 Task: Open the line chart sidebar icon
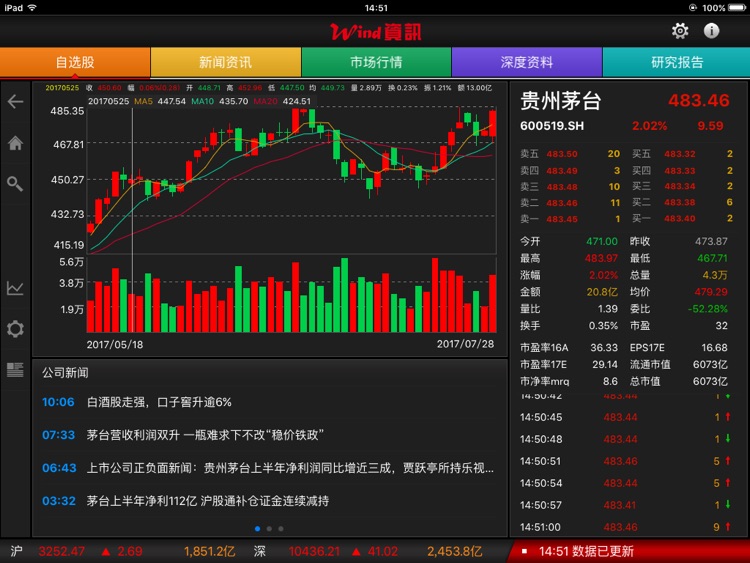(x=15, y=288)
